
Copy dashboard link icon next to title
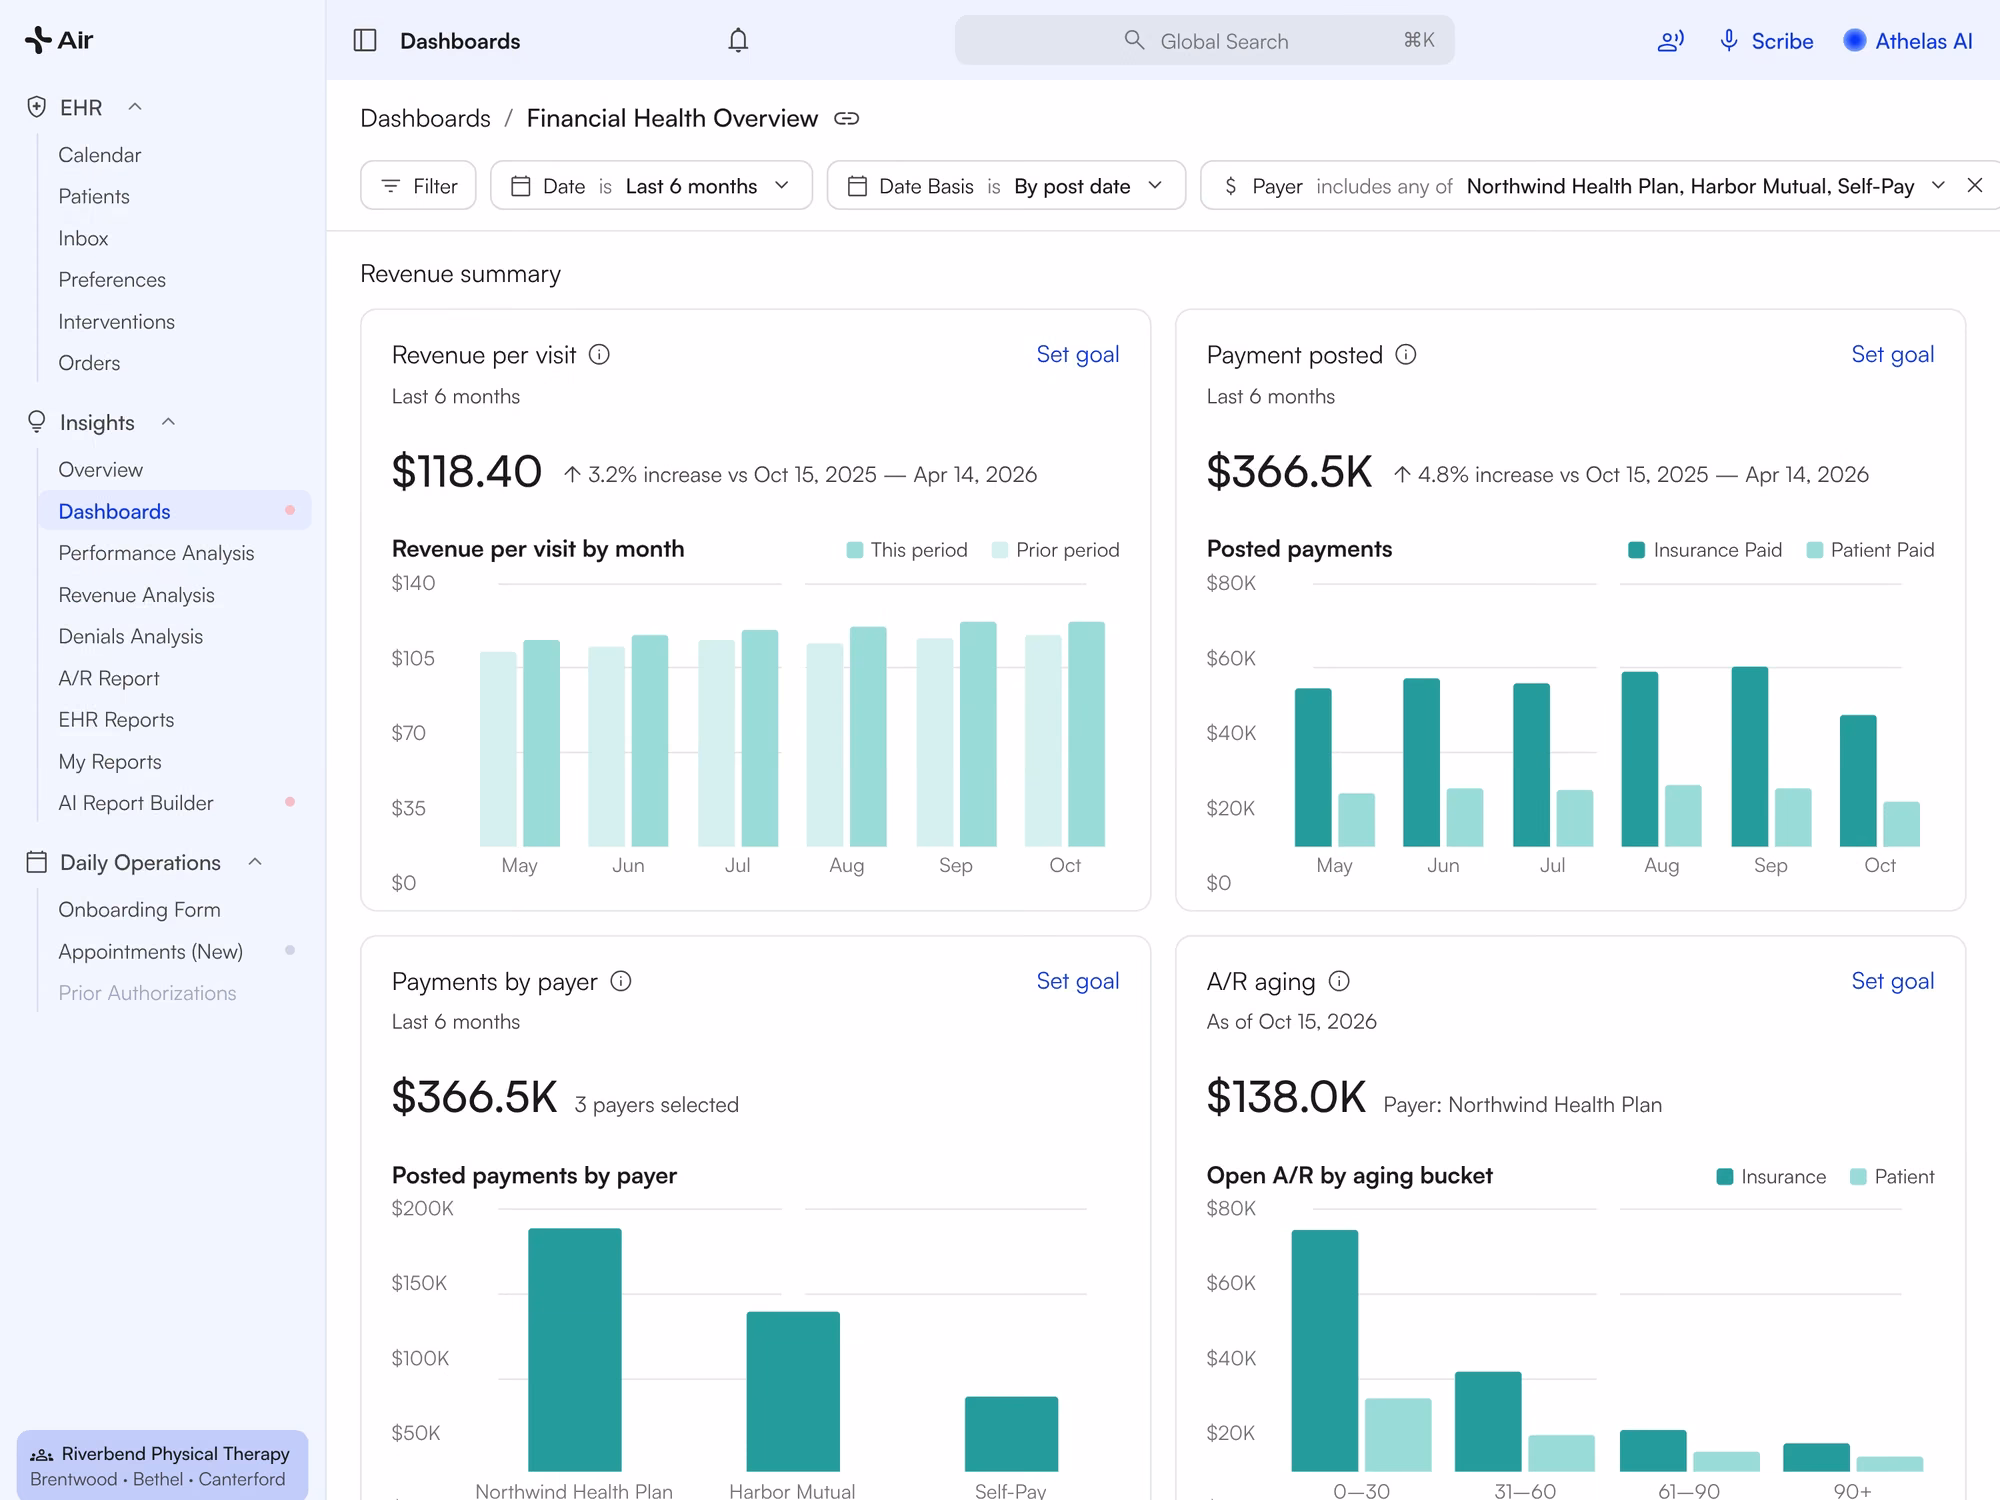847,119
